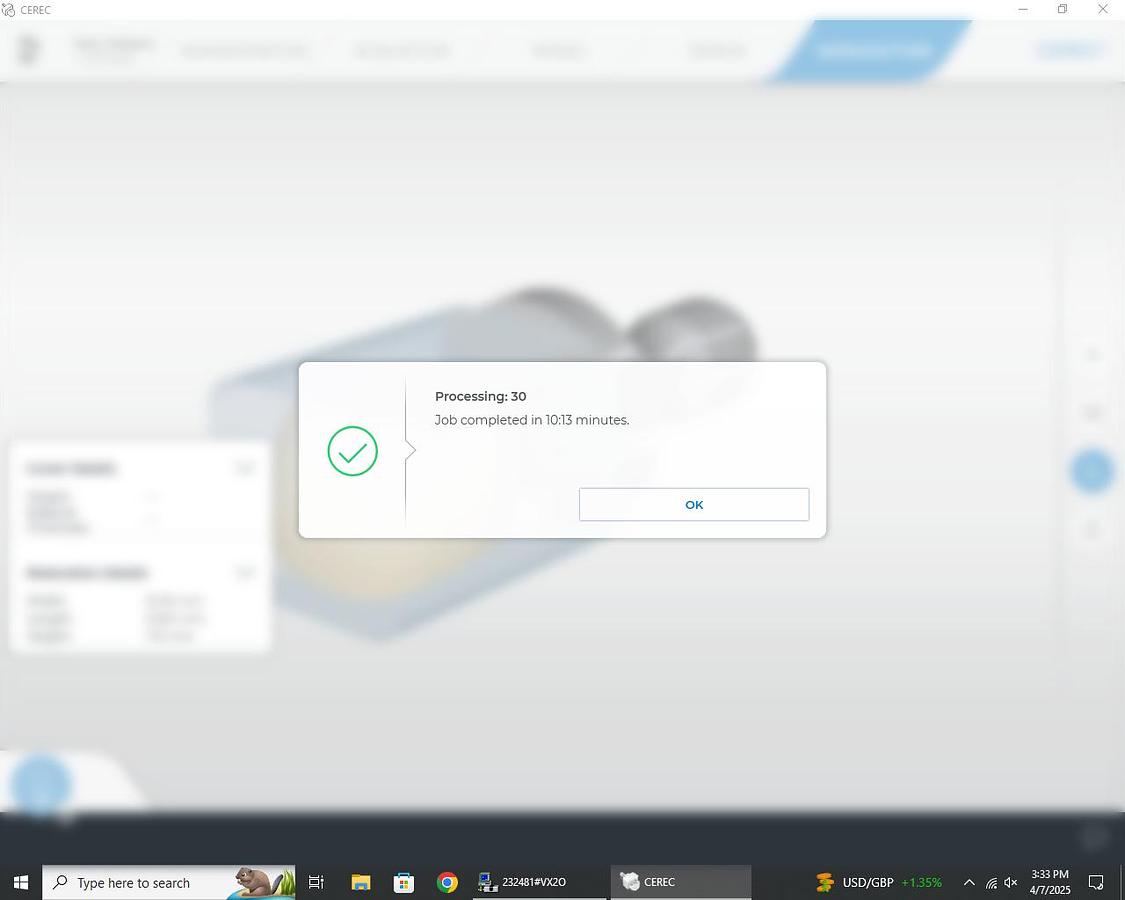Toggle the muted volume speaker icon
Screen dimensions: 1125x900
[x=1011, y=883]
